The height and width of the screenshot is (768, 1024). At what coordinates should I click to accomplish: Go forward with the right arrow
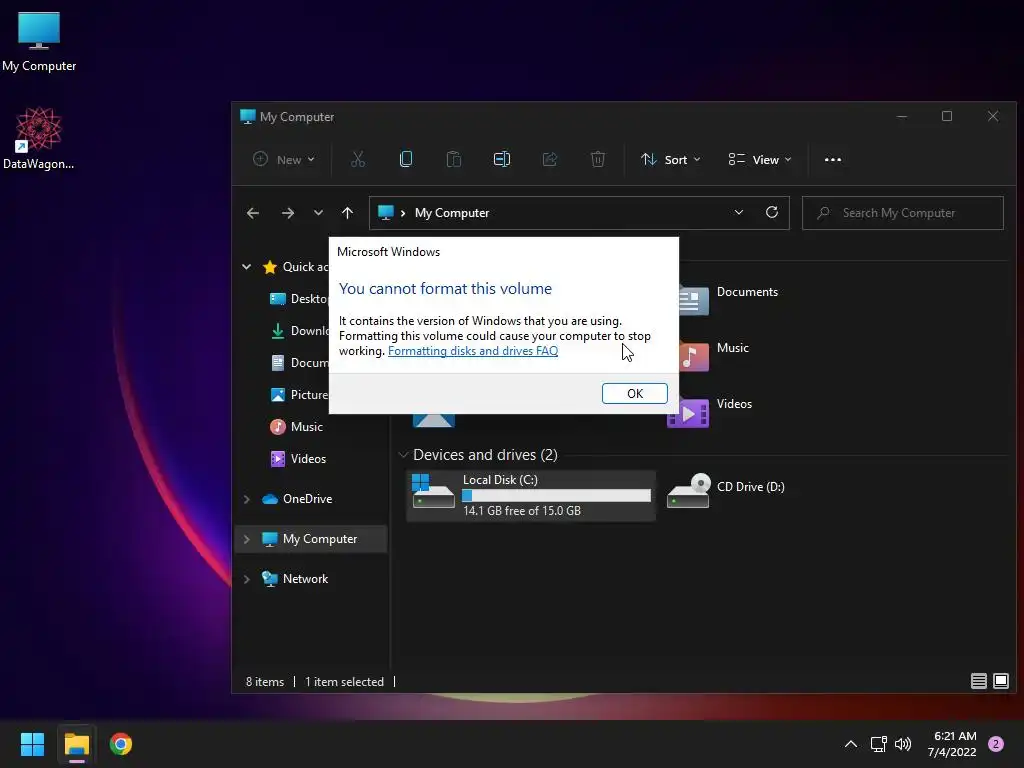287,213
